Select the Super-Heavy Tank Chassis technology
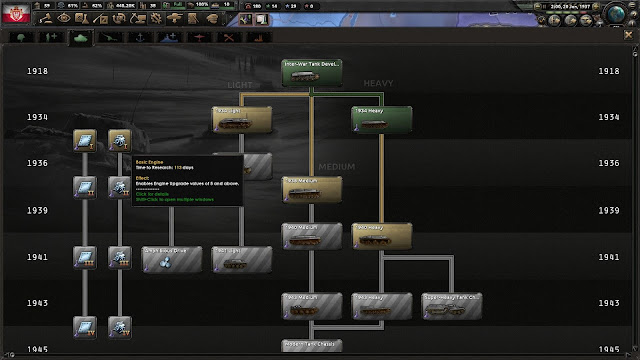Image resolution: width=640 pixels, height=360 pixels. pos(451,306)
